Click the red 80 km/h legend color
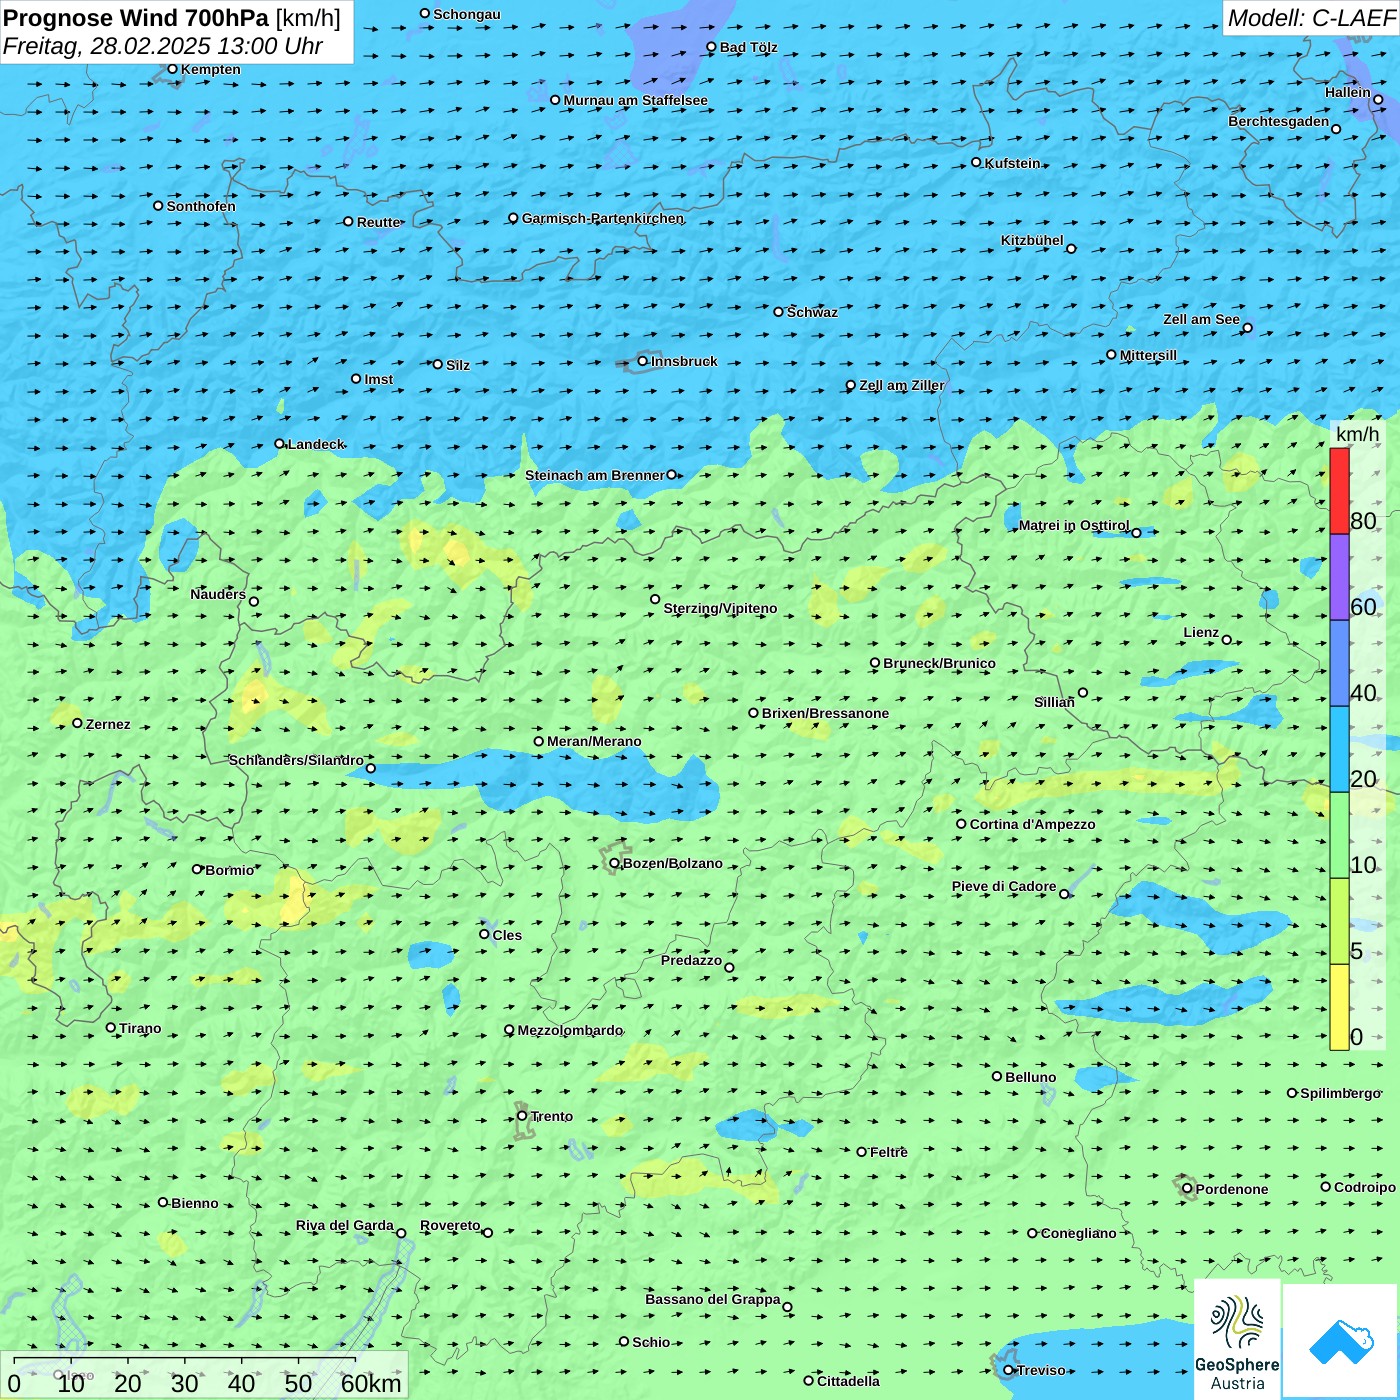This screenshot has height=1400, width=1400. 1339,491
